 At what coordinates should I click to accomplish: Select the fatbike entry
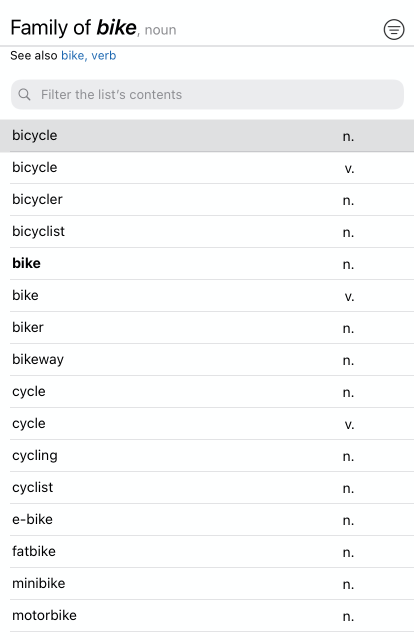212,551
